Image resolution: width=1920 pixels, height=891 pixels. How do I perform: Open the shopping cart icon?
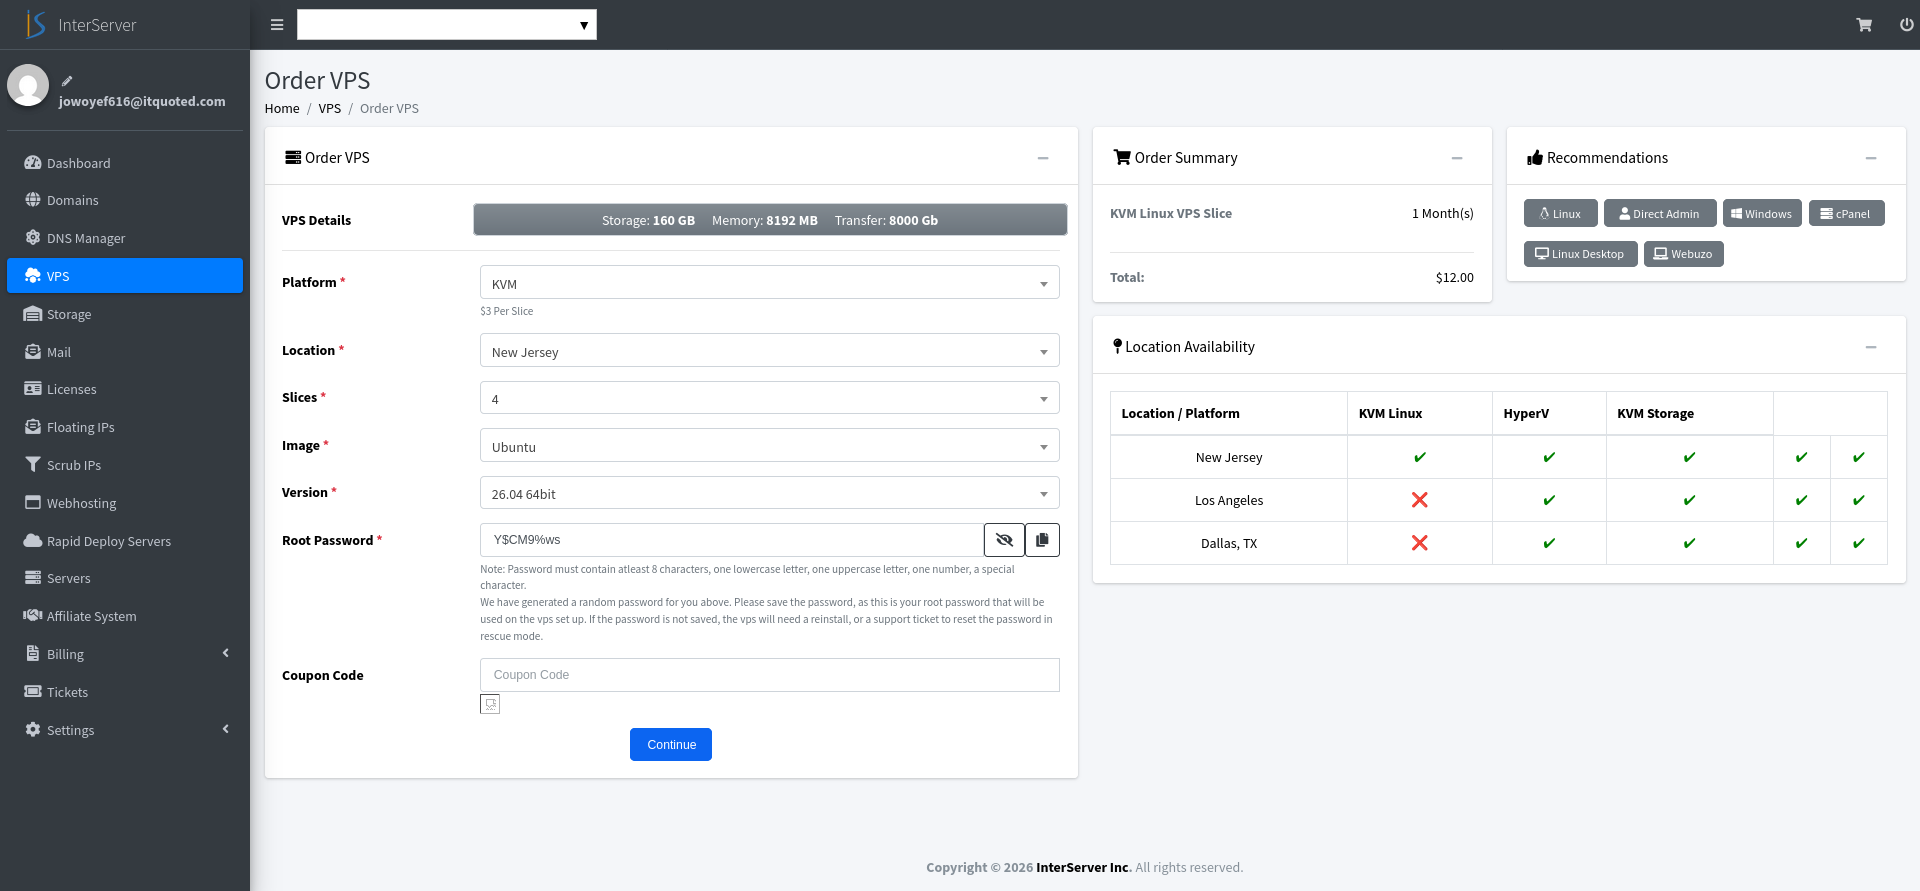coord(1864,25)
